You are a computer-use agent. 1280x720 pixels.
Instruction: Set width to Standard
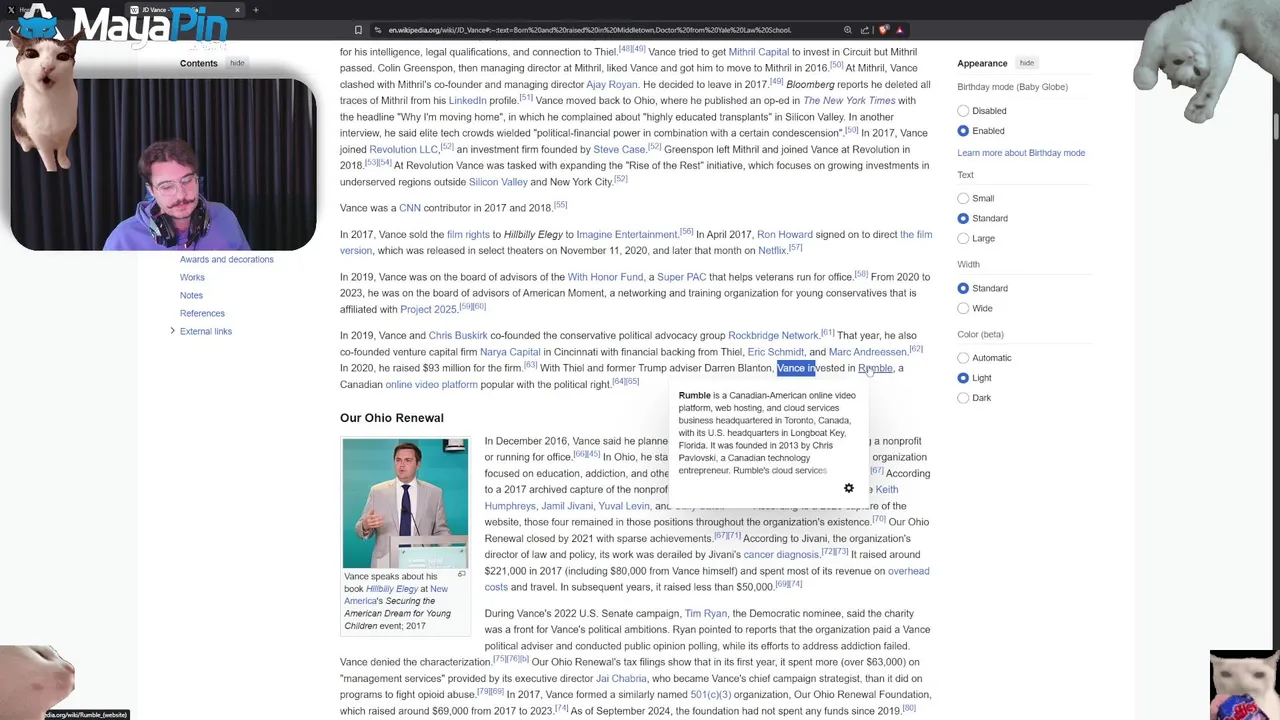pos(963,288)
